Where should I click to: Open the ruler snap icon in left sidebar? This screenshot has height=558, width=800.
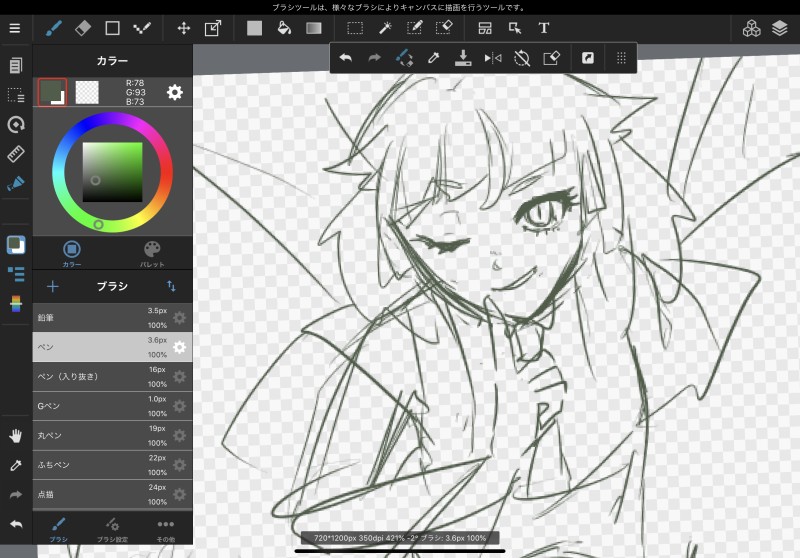[x=16, y=154]
